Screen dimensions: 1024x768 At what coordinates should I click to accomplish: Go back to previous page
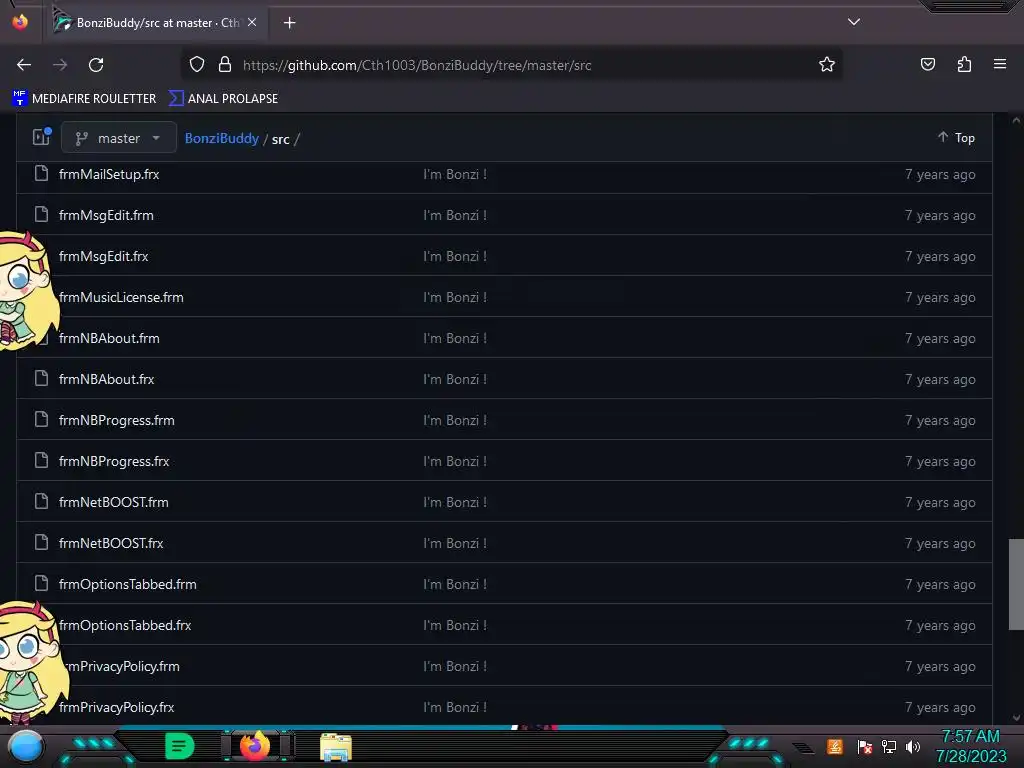click(24, 65)
